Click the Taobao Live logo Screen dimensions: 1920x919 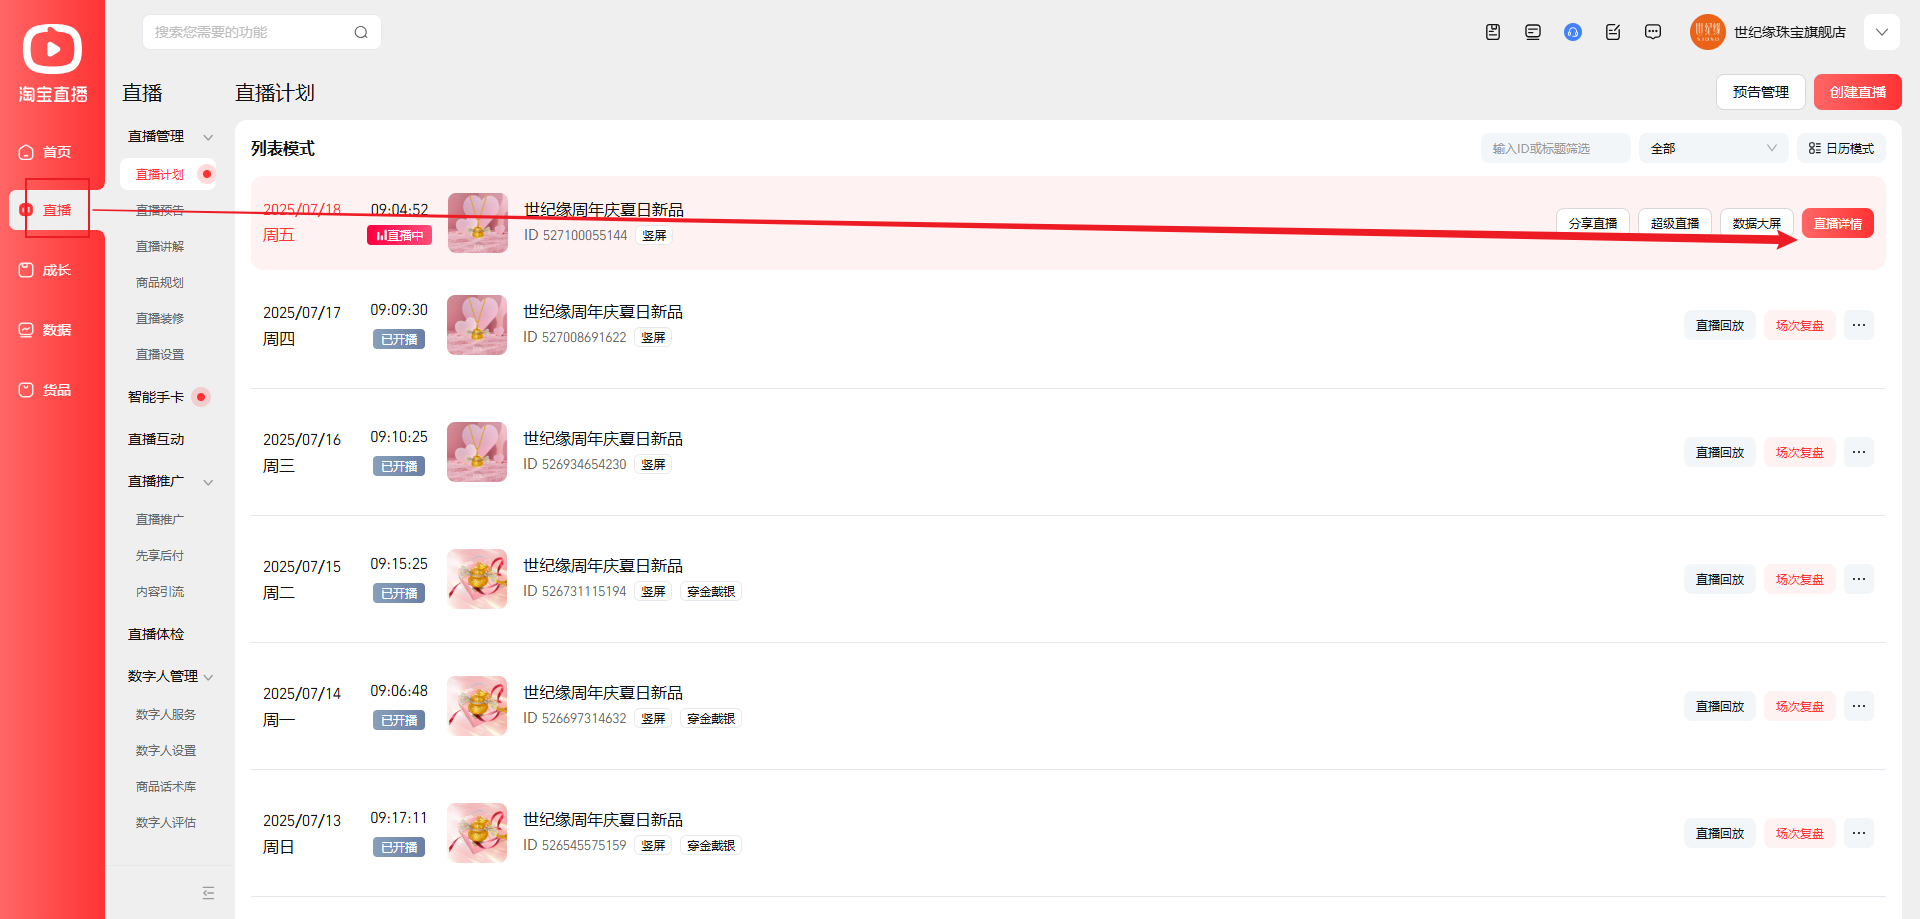(52, 62)
